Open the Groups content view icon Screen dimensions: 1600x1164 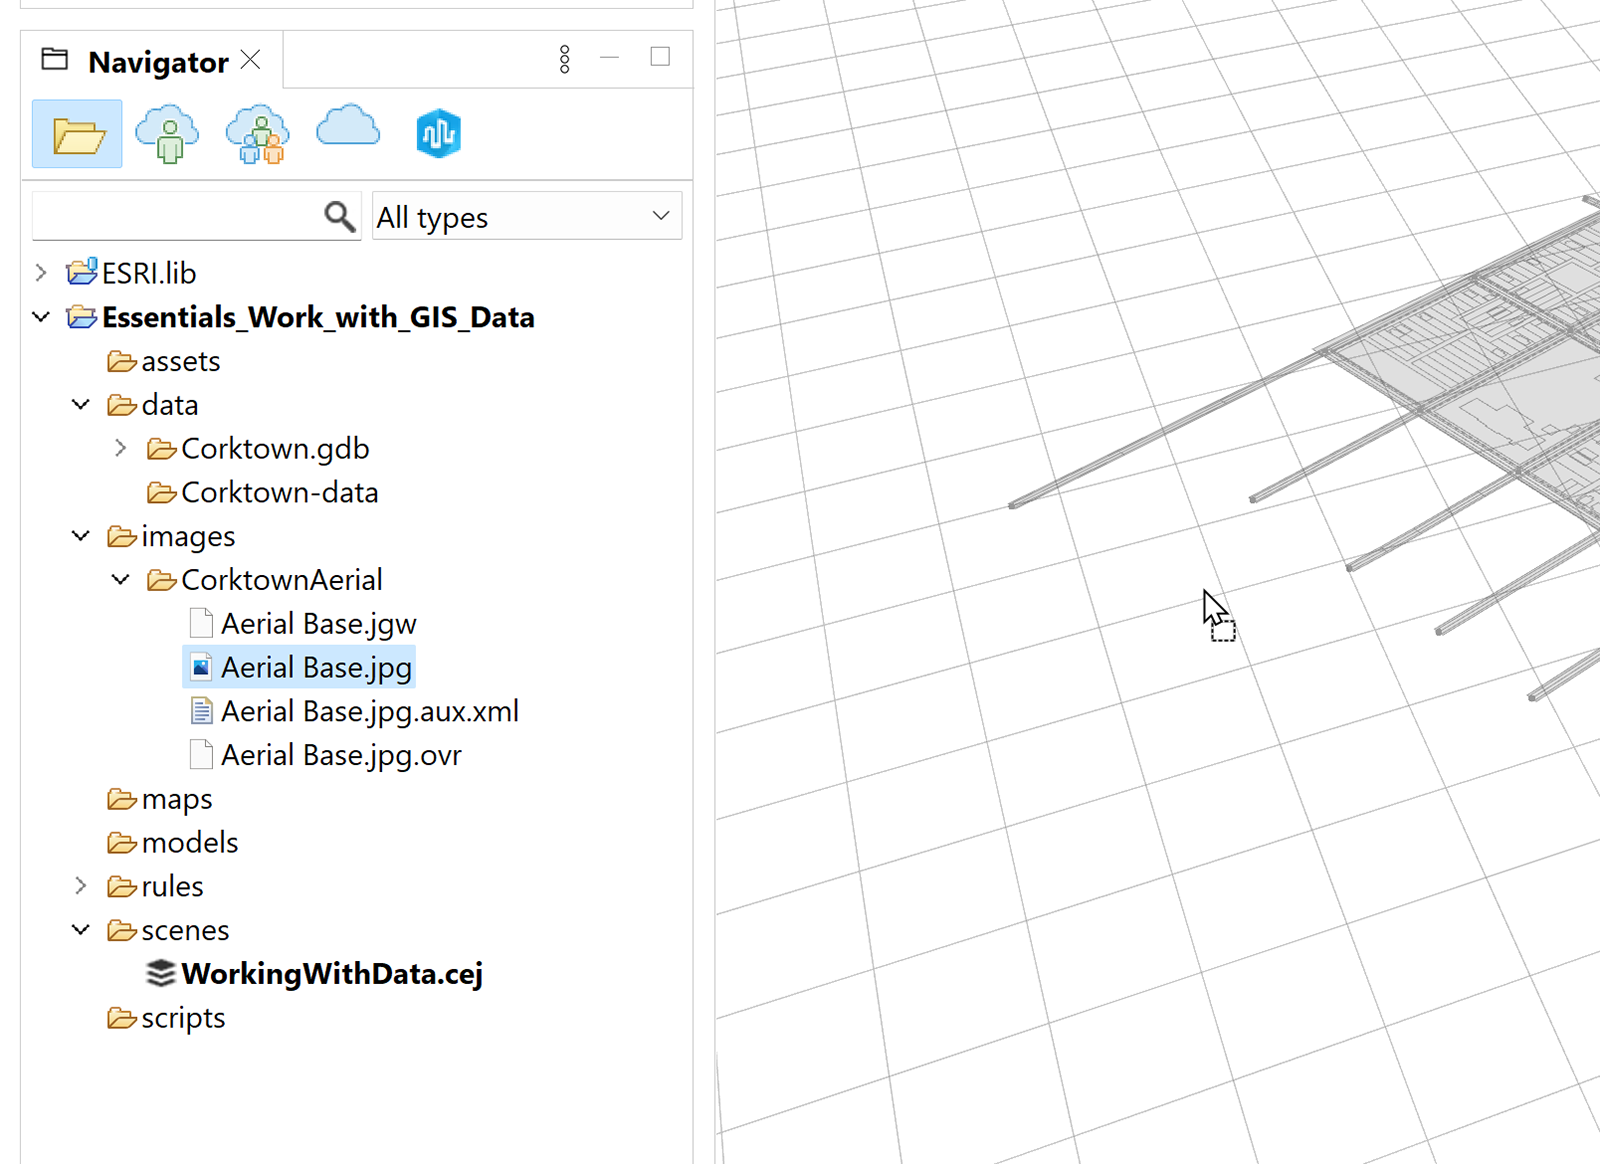[x=257, y=133]
